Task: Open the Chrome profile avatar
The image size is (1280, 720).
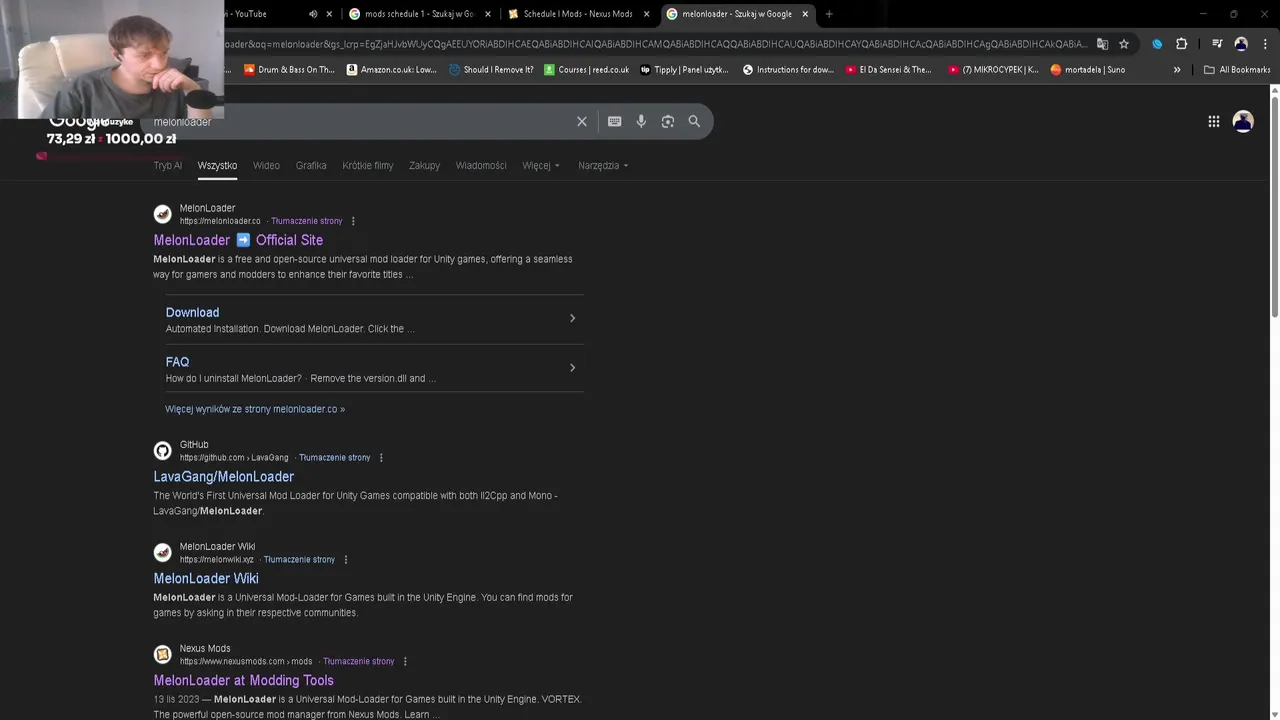Action: tap(1241, 44)
